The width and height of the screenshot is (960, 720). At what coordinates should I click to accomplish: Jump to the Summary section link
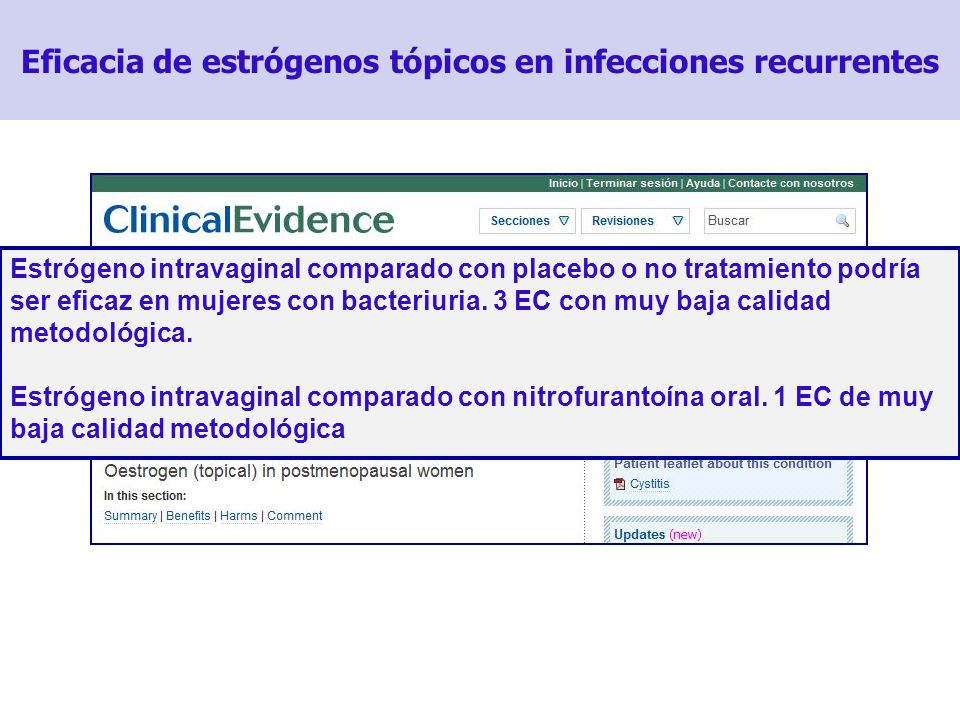130,516
